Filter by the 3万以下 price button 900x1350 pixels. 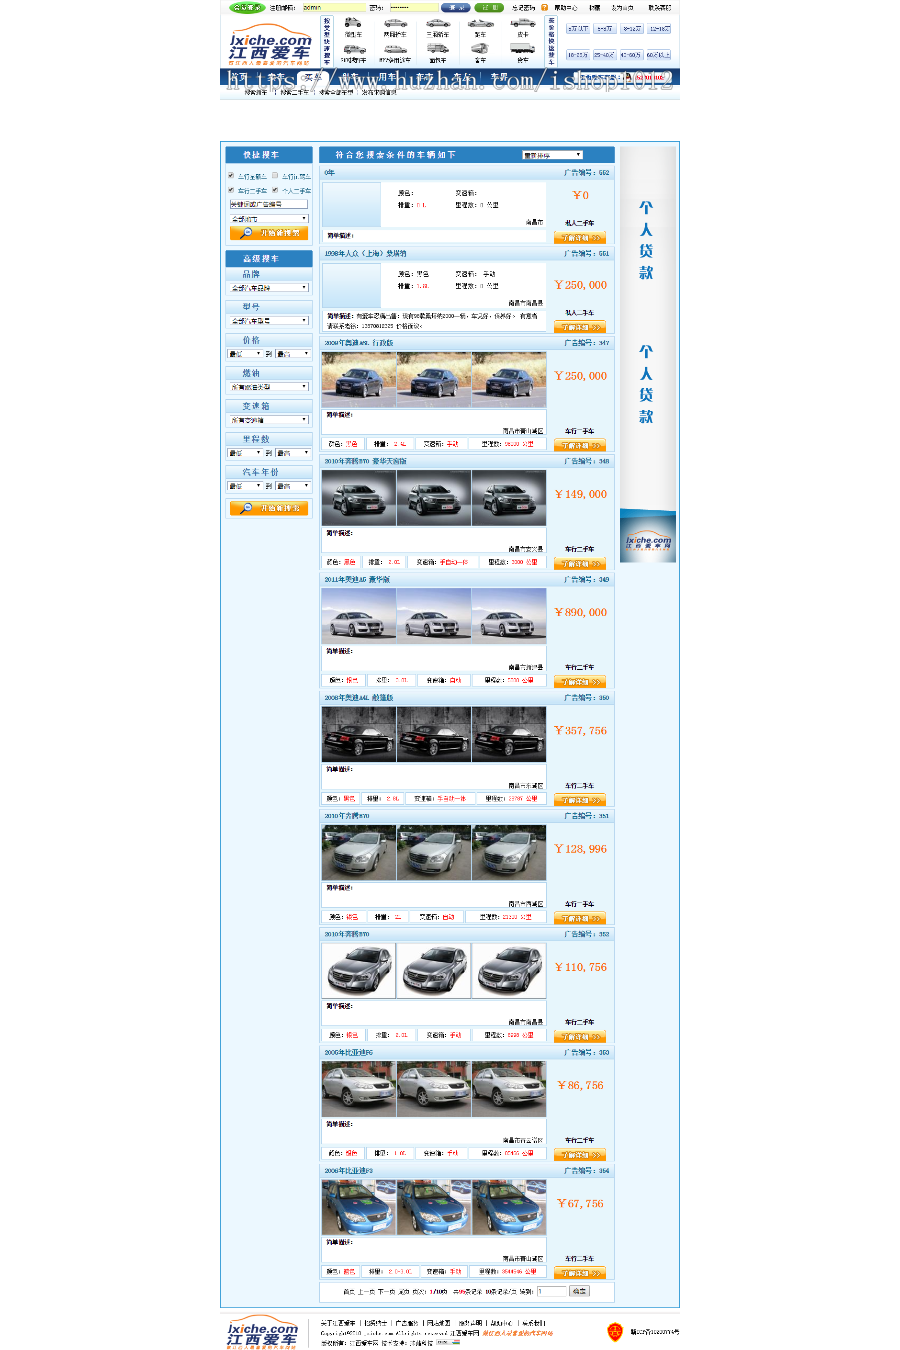[578, 29]
